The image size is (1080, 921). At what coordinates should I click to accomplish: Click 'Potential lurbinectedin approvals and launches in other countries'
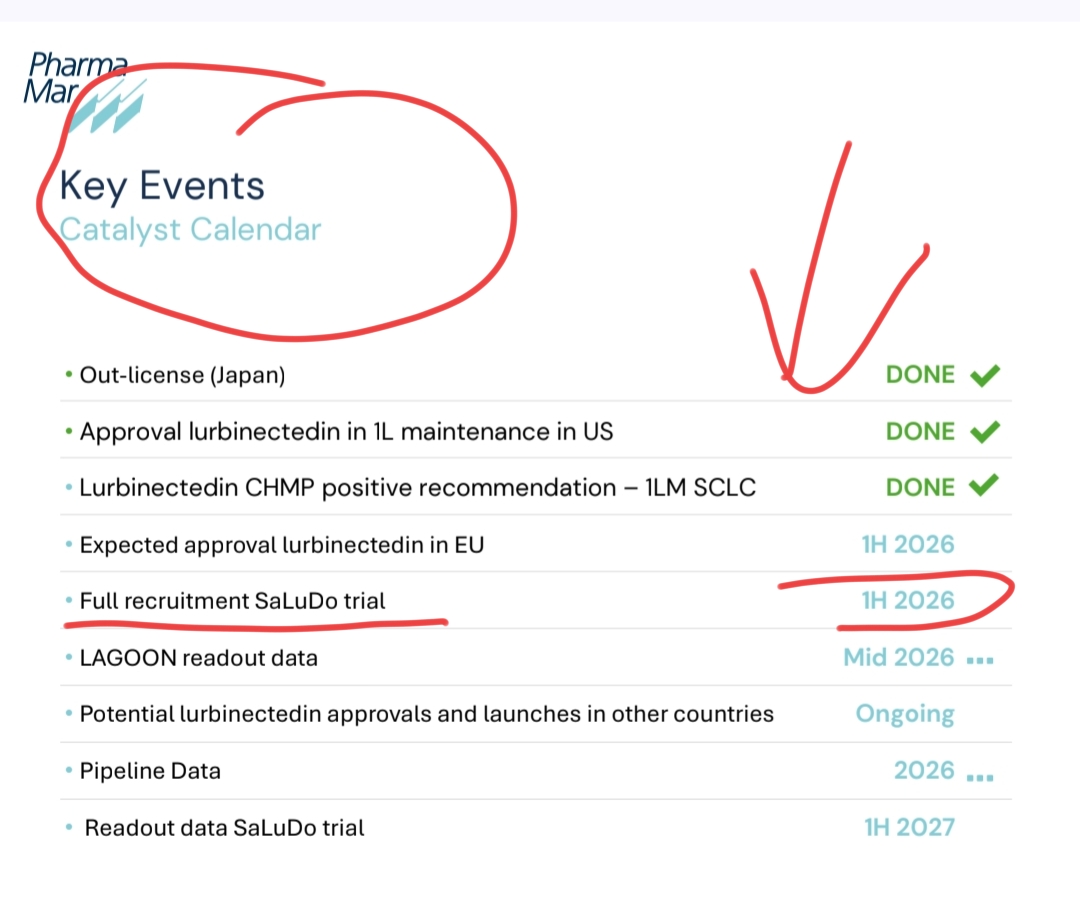coord(427,714)
